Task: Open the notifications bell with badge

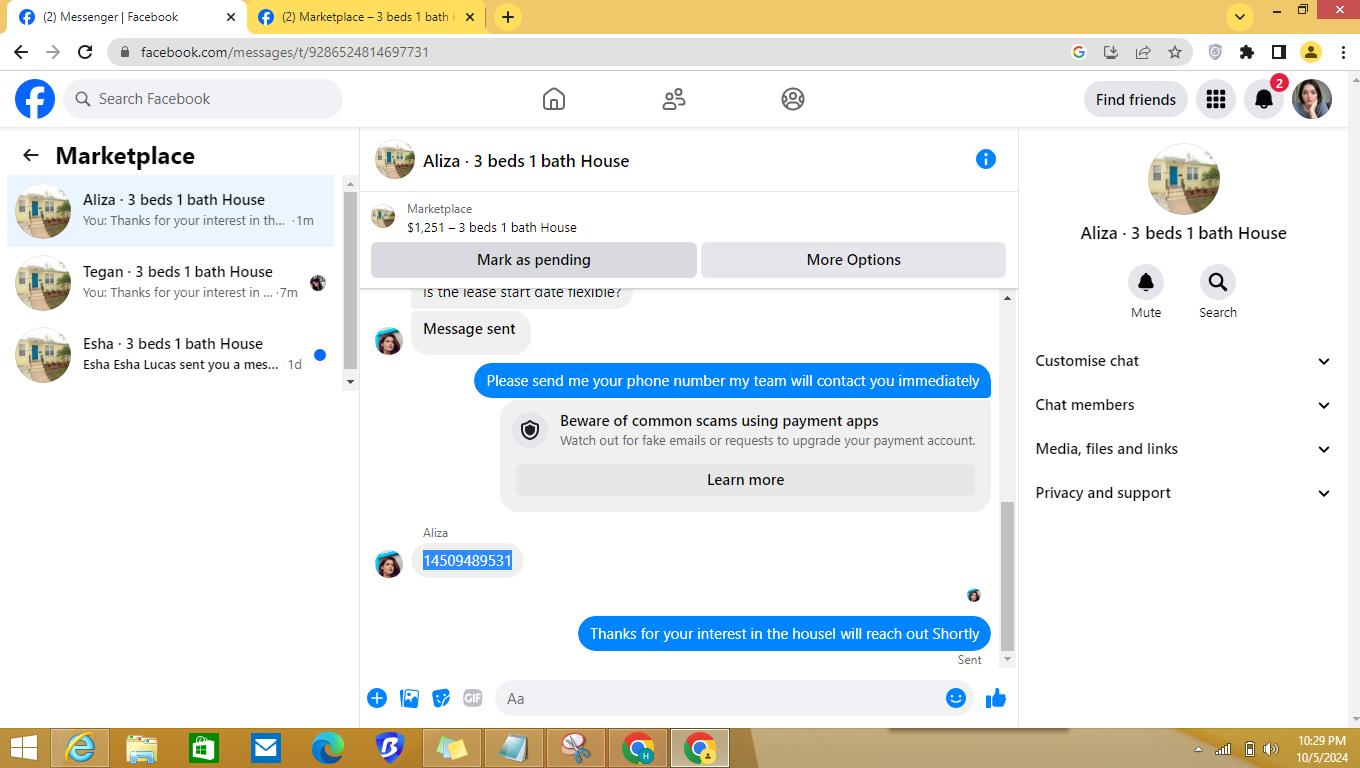Action: (x=1264, y=99)
